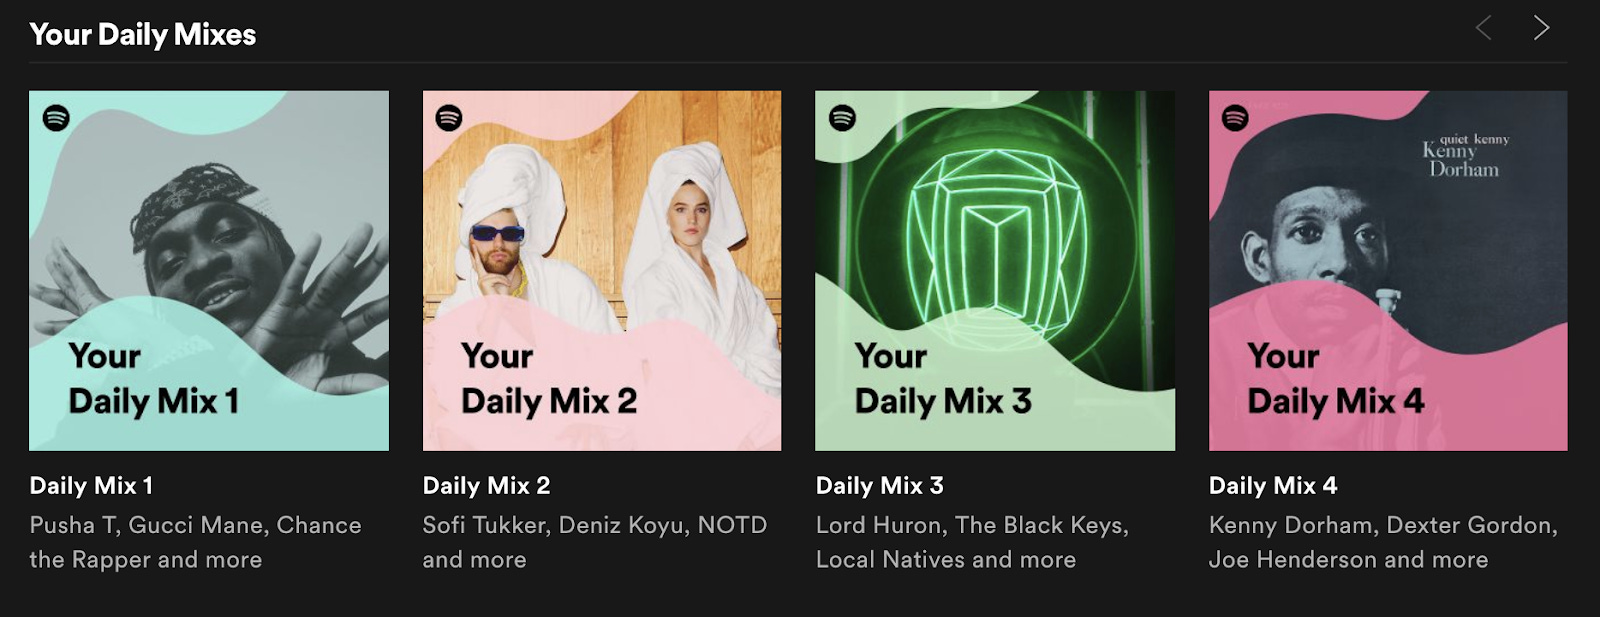The image size is (1600, 617).
Task: Click the Kenny Dorham, Dexter Gordon description
Action: 1383,542
